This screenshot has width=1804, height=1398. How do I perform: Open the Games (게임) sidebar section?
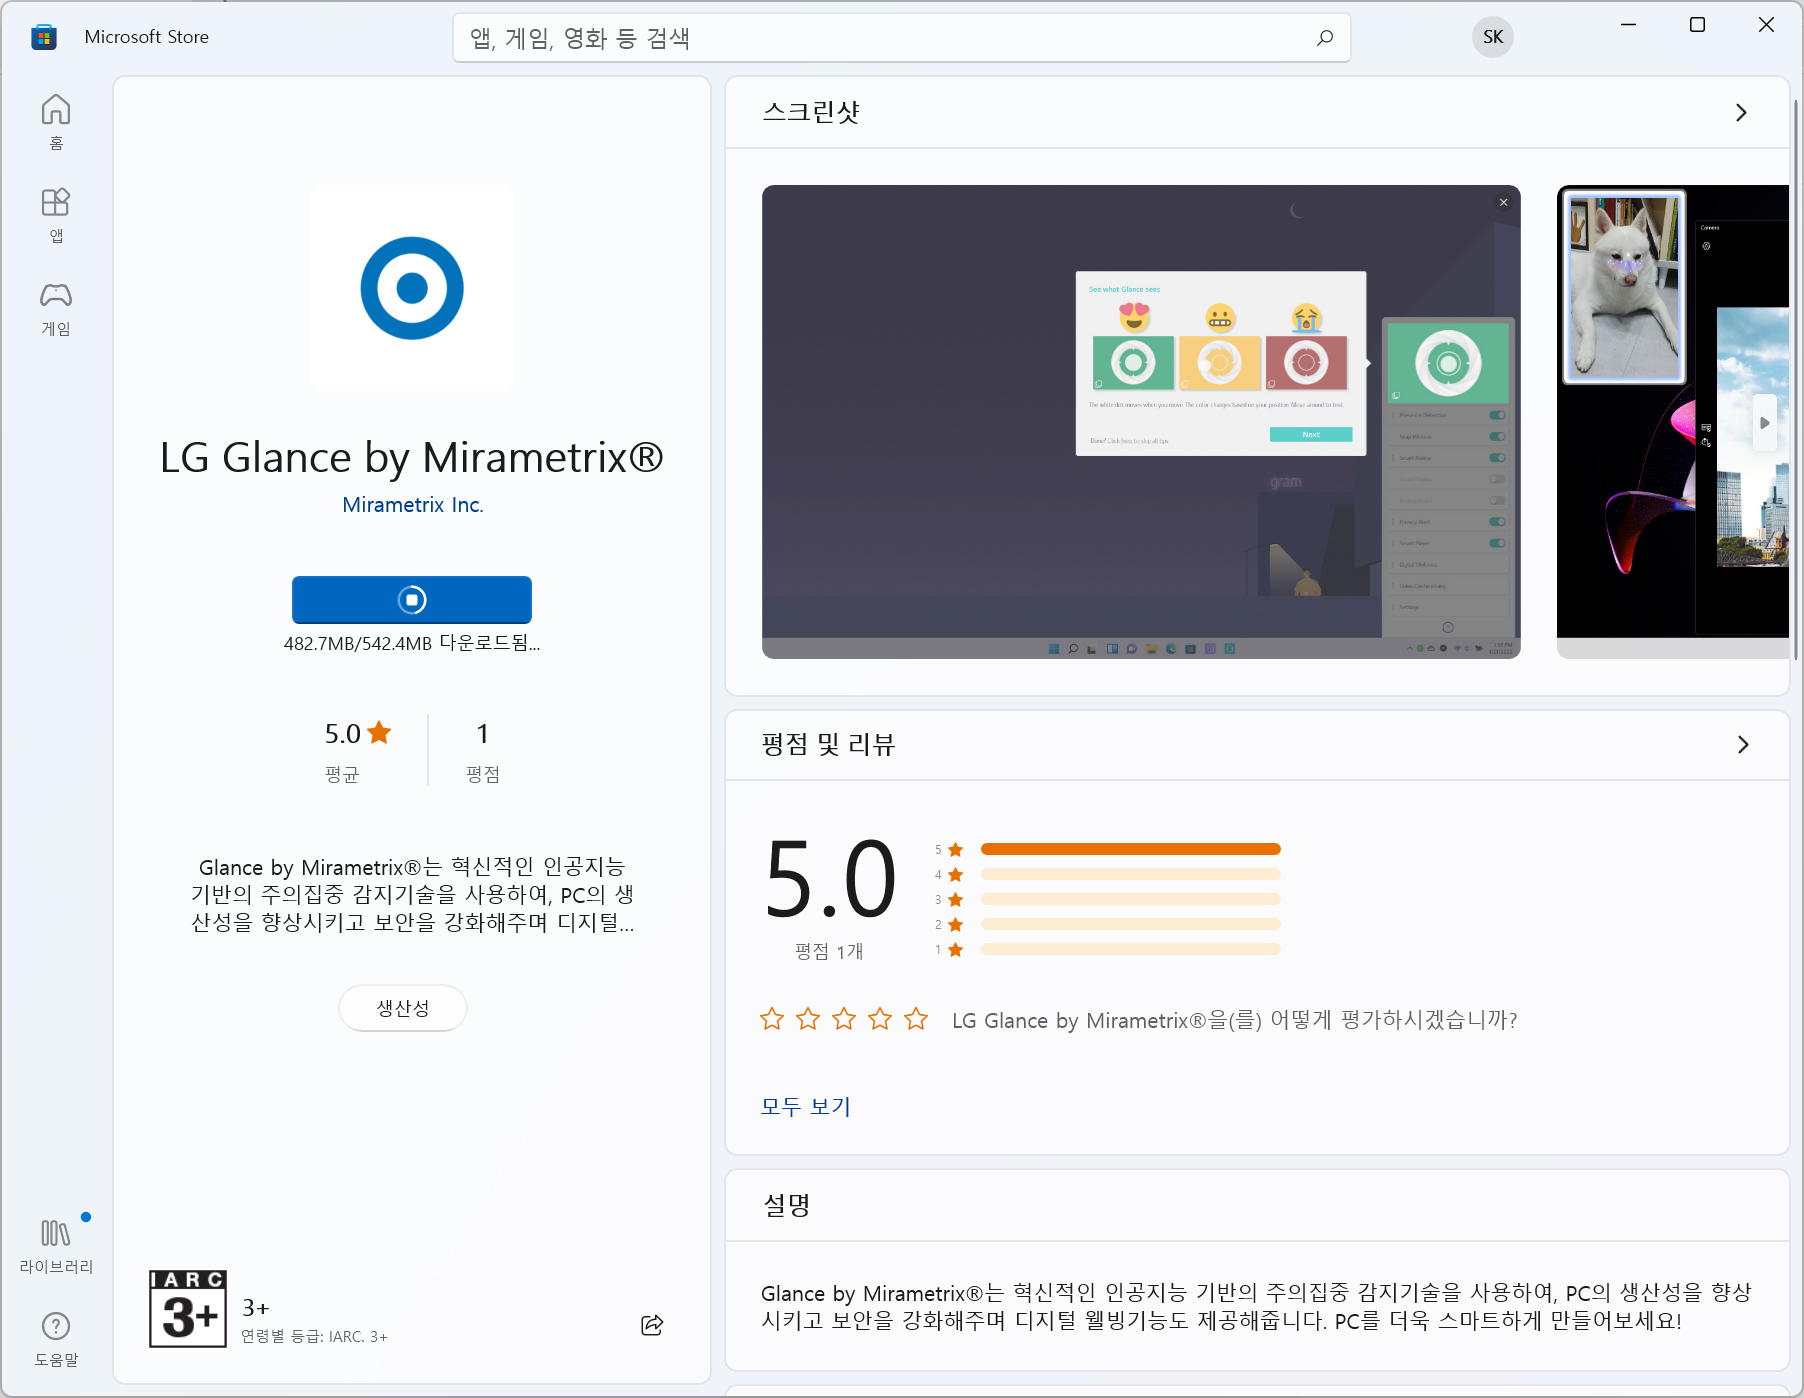[x=56, y=308]
